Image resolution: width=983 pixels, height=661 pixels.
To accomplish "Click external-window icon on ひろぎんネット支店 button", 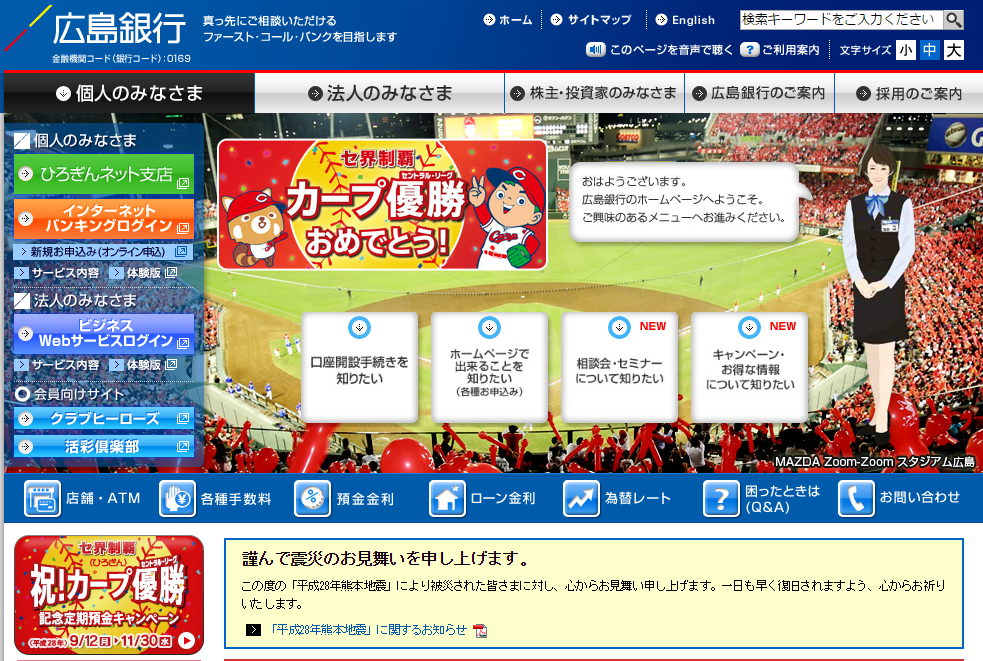I will tap(183, 183).
